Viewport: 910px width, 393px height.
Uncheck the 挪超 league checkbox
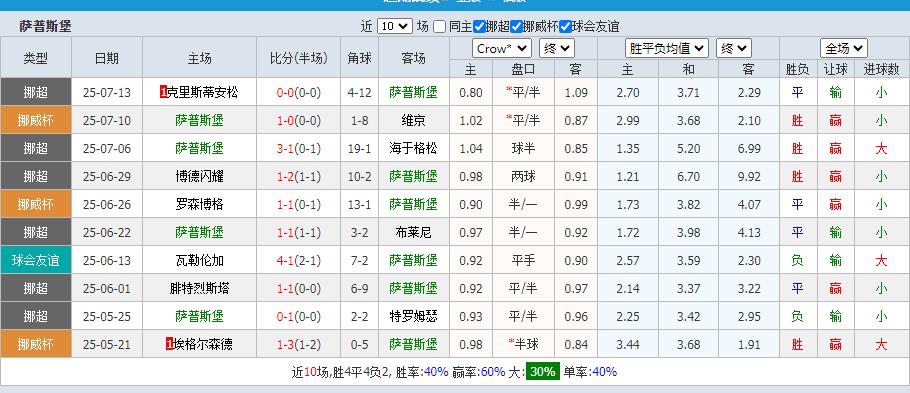click(x=479, y=27)
